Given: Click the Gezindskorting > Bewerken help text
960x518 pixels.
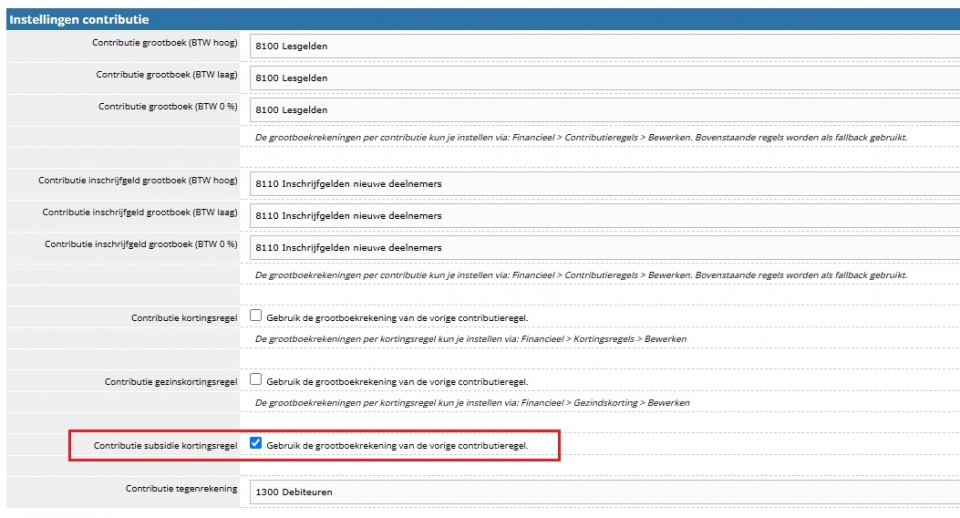Looking at the screenshot, I should click(x=472, y=402).
